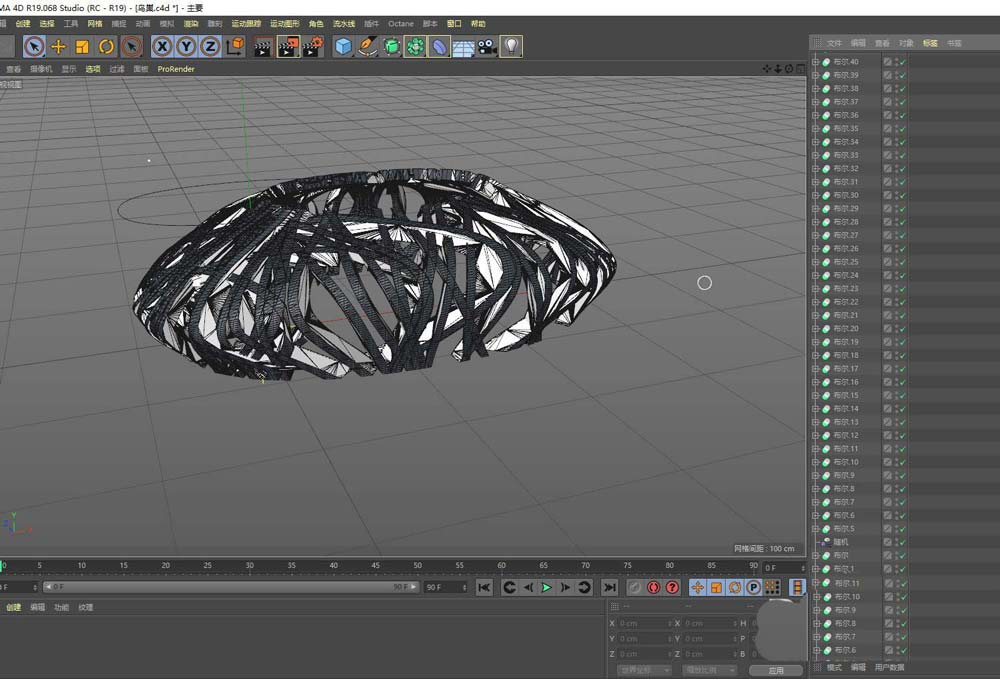This screenshot has height=679, width=1000.
Task: Expand the 布尔.15 object tree node
Action: (816, 395)
